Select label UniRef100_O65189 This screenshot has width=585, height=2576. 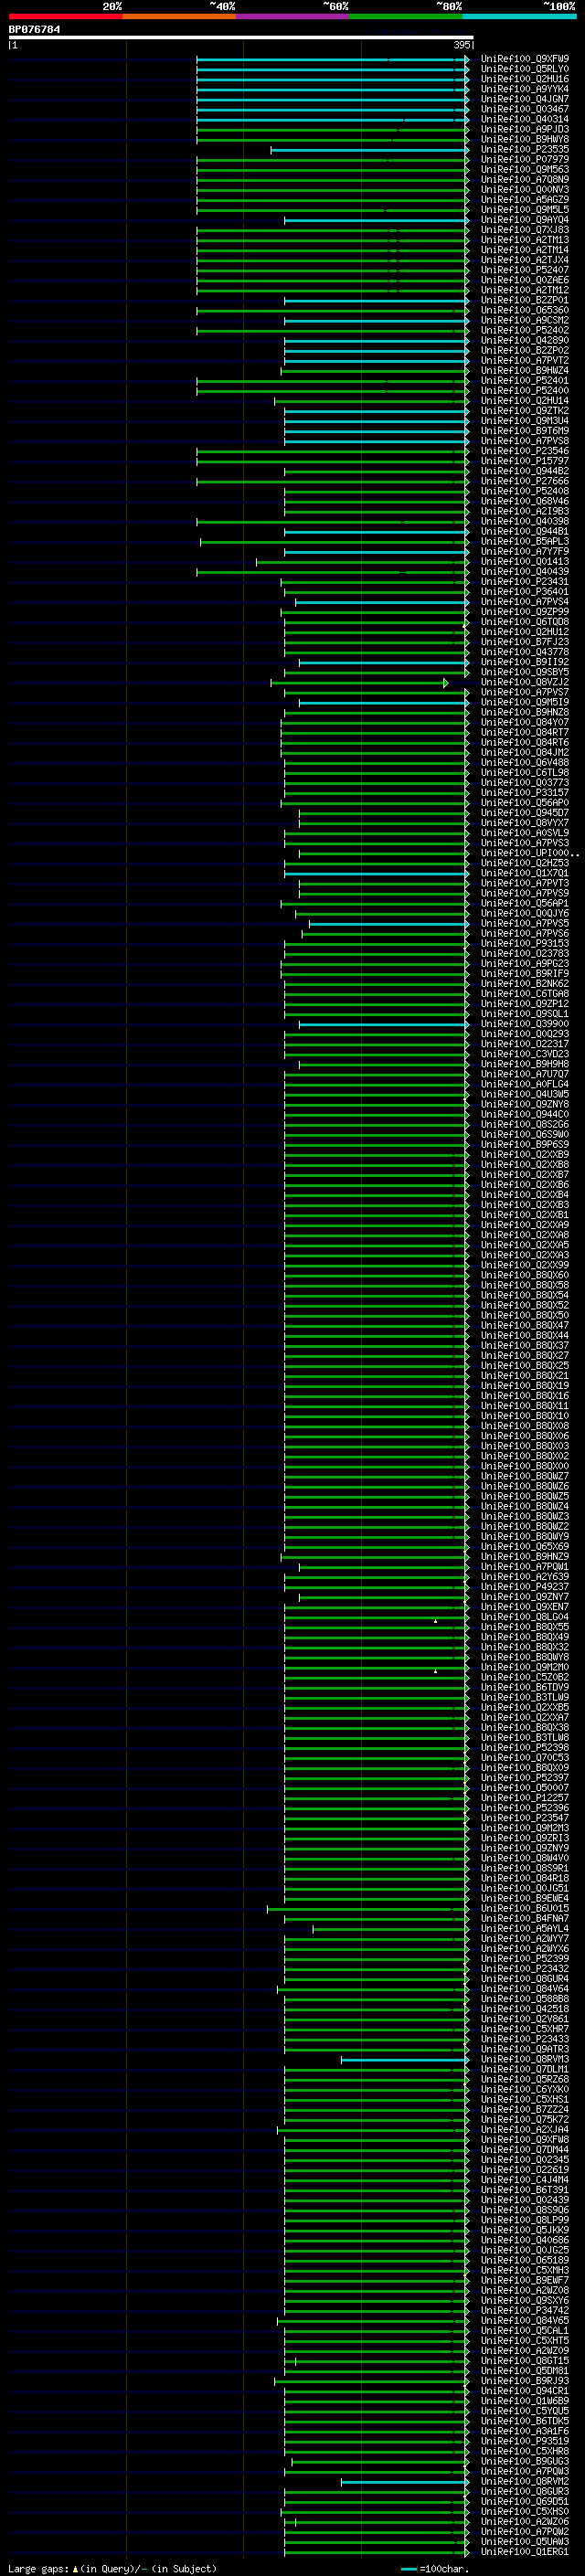click(x=524, y=2260)
